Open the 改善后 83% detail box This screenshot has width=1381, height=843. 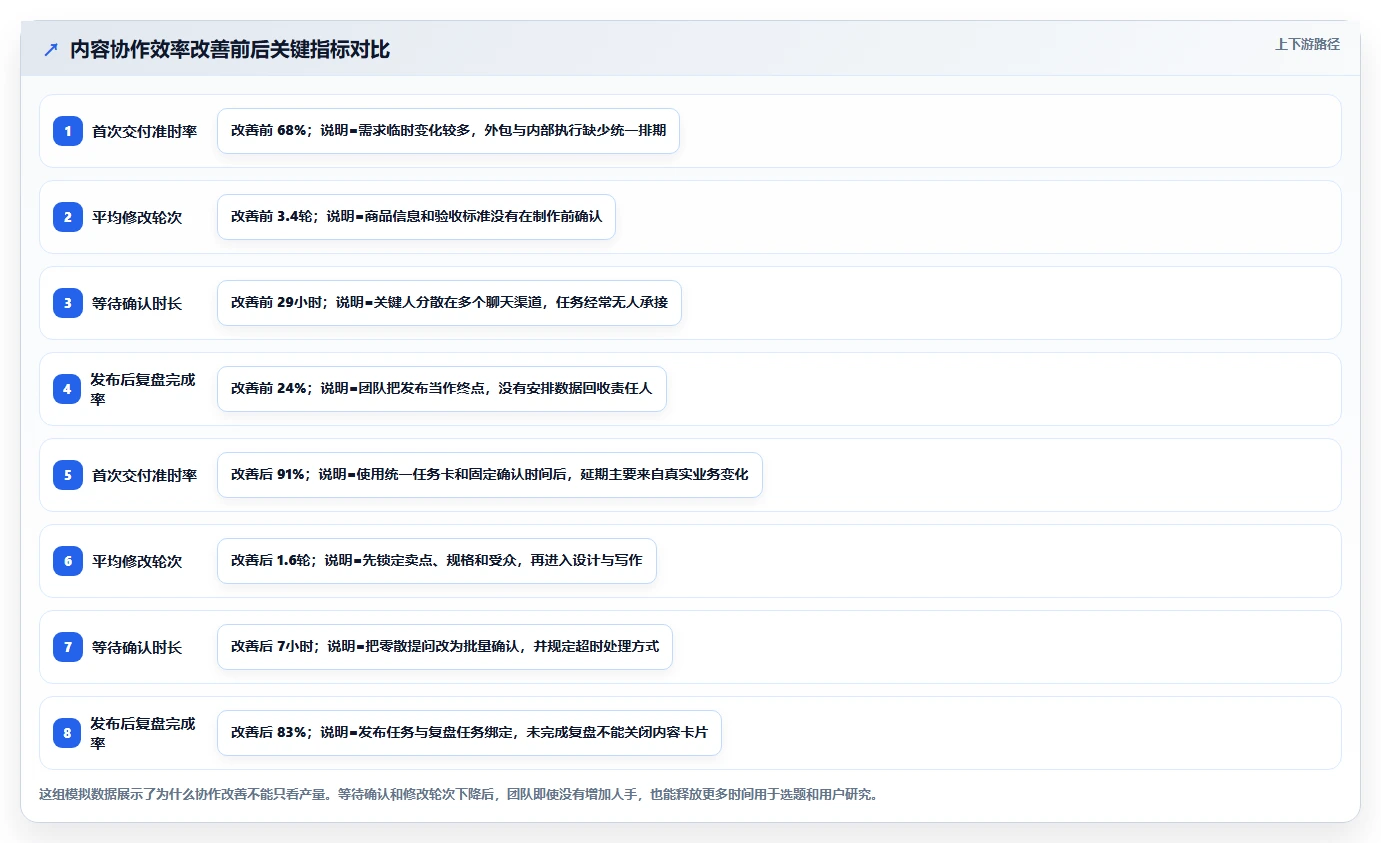click(x=469, y=733)
